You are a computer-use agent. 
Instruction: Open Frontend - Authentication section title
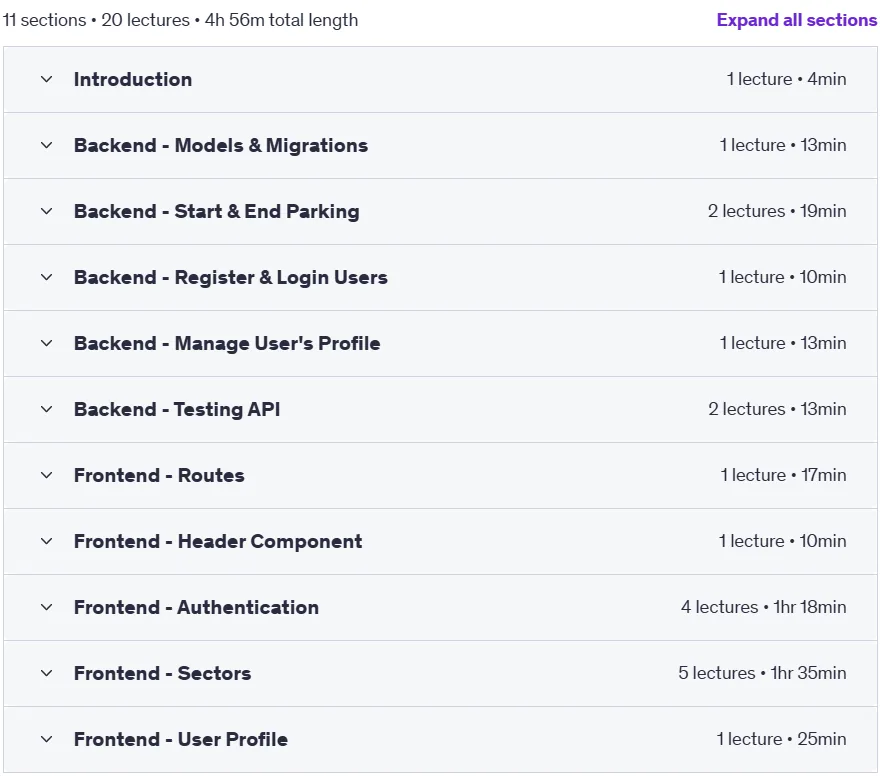click(x=196, y=607)
